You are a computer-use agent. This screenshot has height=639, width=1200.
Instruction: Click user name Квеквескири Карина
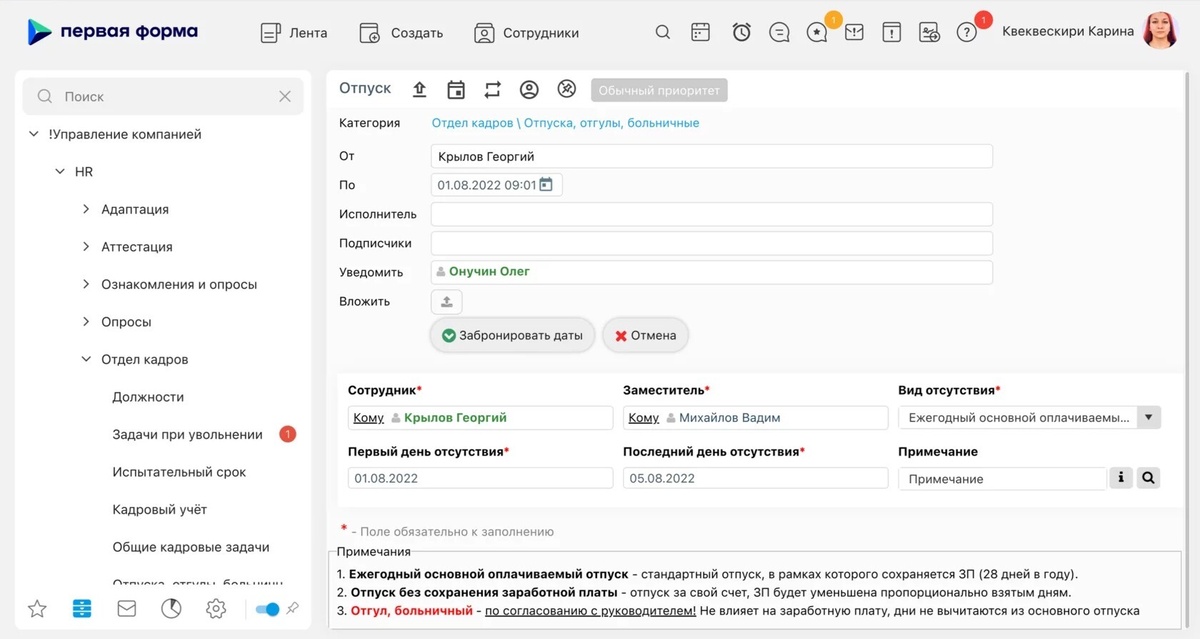click(x=1068, y=31)
